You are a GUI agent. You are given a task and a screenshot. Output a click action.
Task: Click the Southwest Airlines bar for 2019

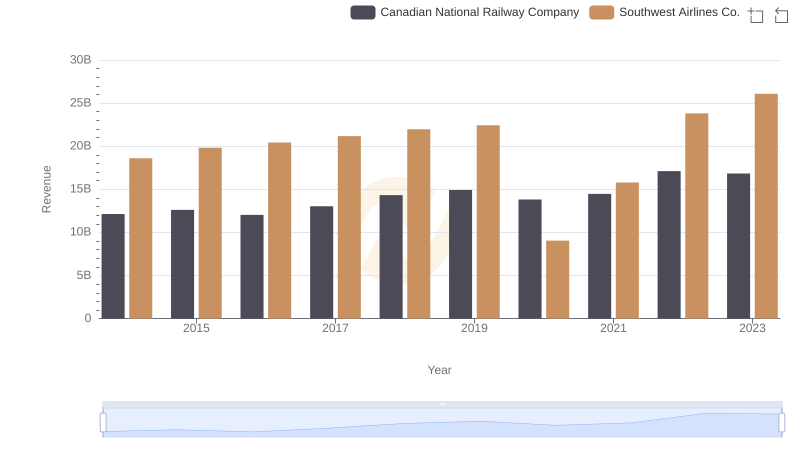pyautogui.click(x=488, y=222)
